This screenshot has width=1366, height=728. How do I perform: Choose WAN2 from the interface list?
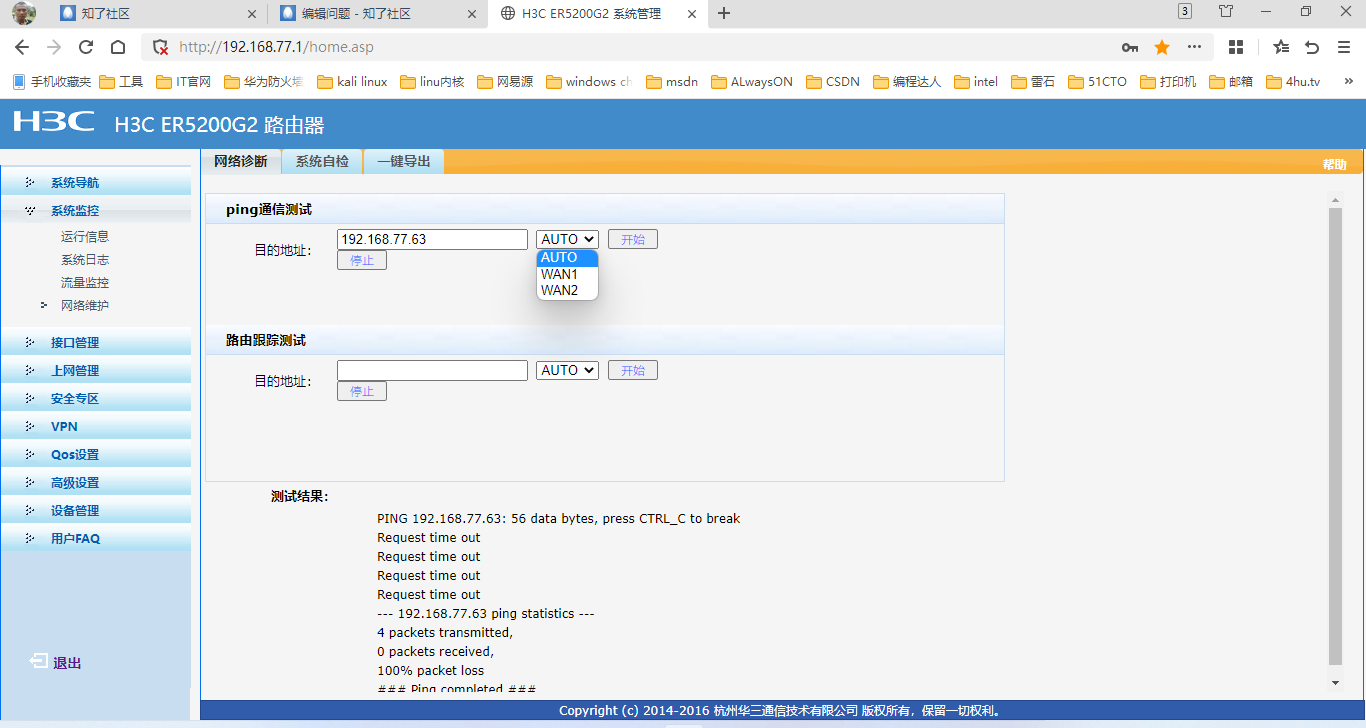[567, 291]
